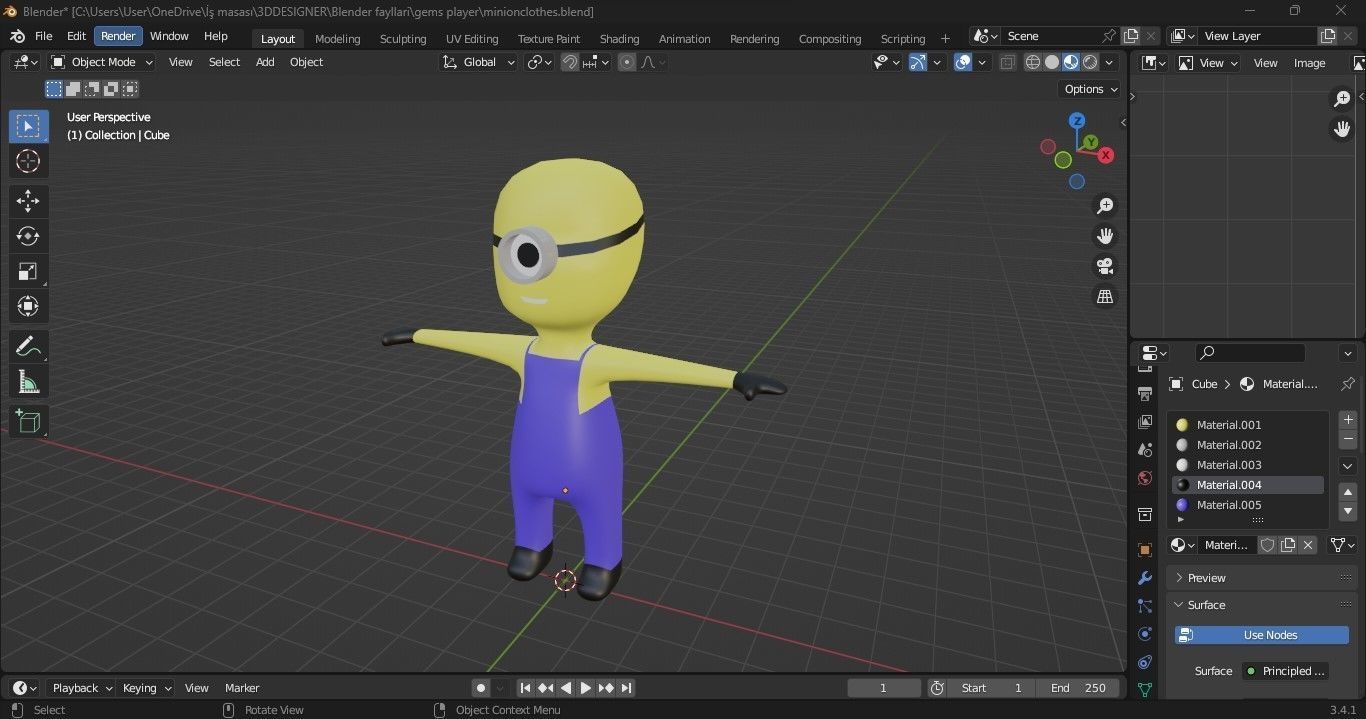Open the Render menu
Viewport: 1366px width, 719px height.
tap(118, 36)
